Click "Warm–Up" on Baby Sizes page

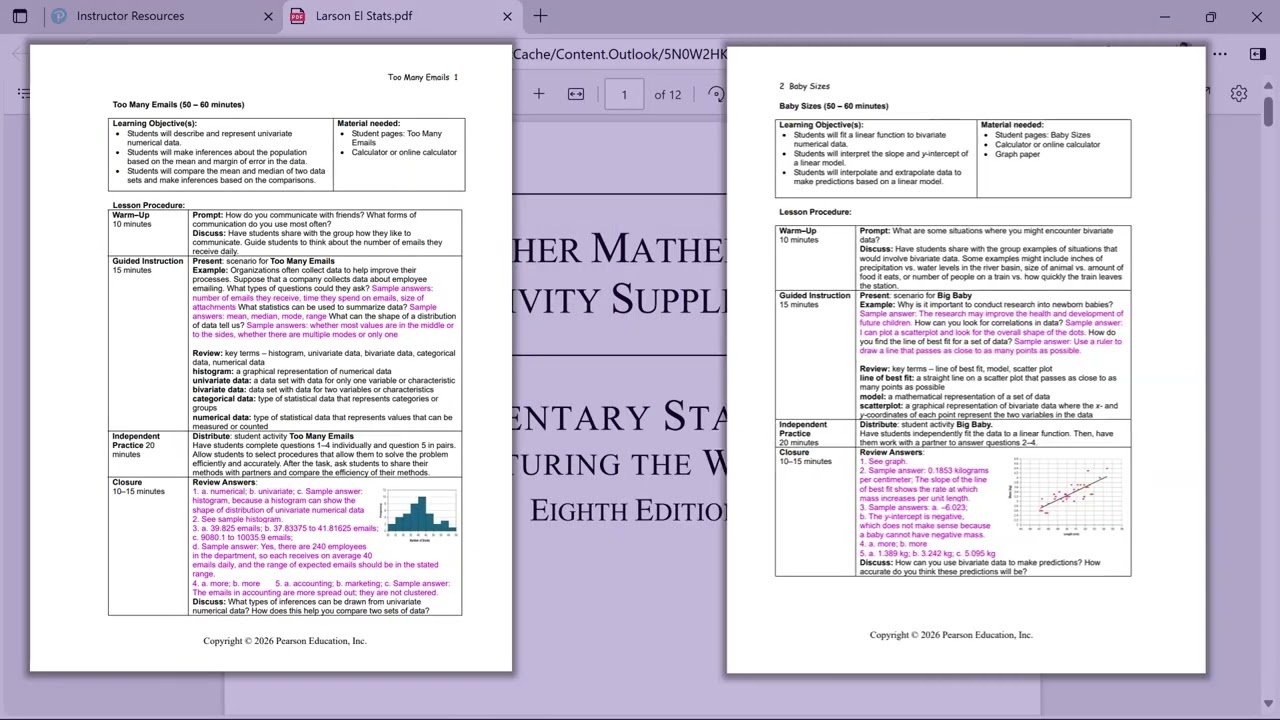point(798,231)
